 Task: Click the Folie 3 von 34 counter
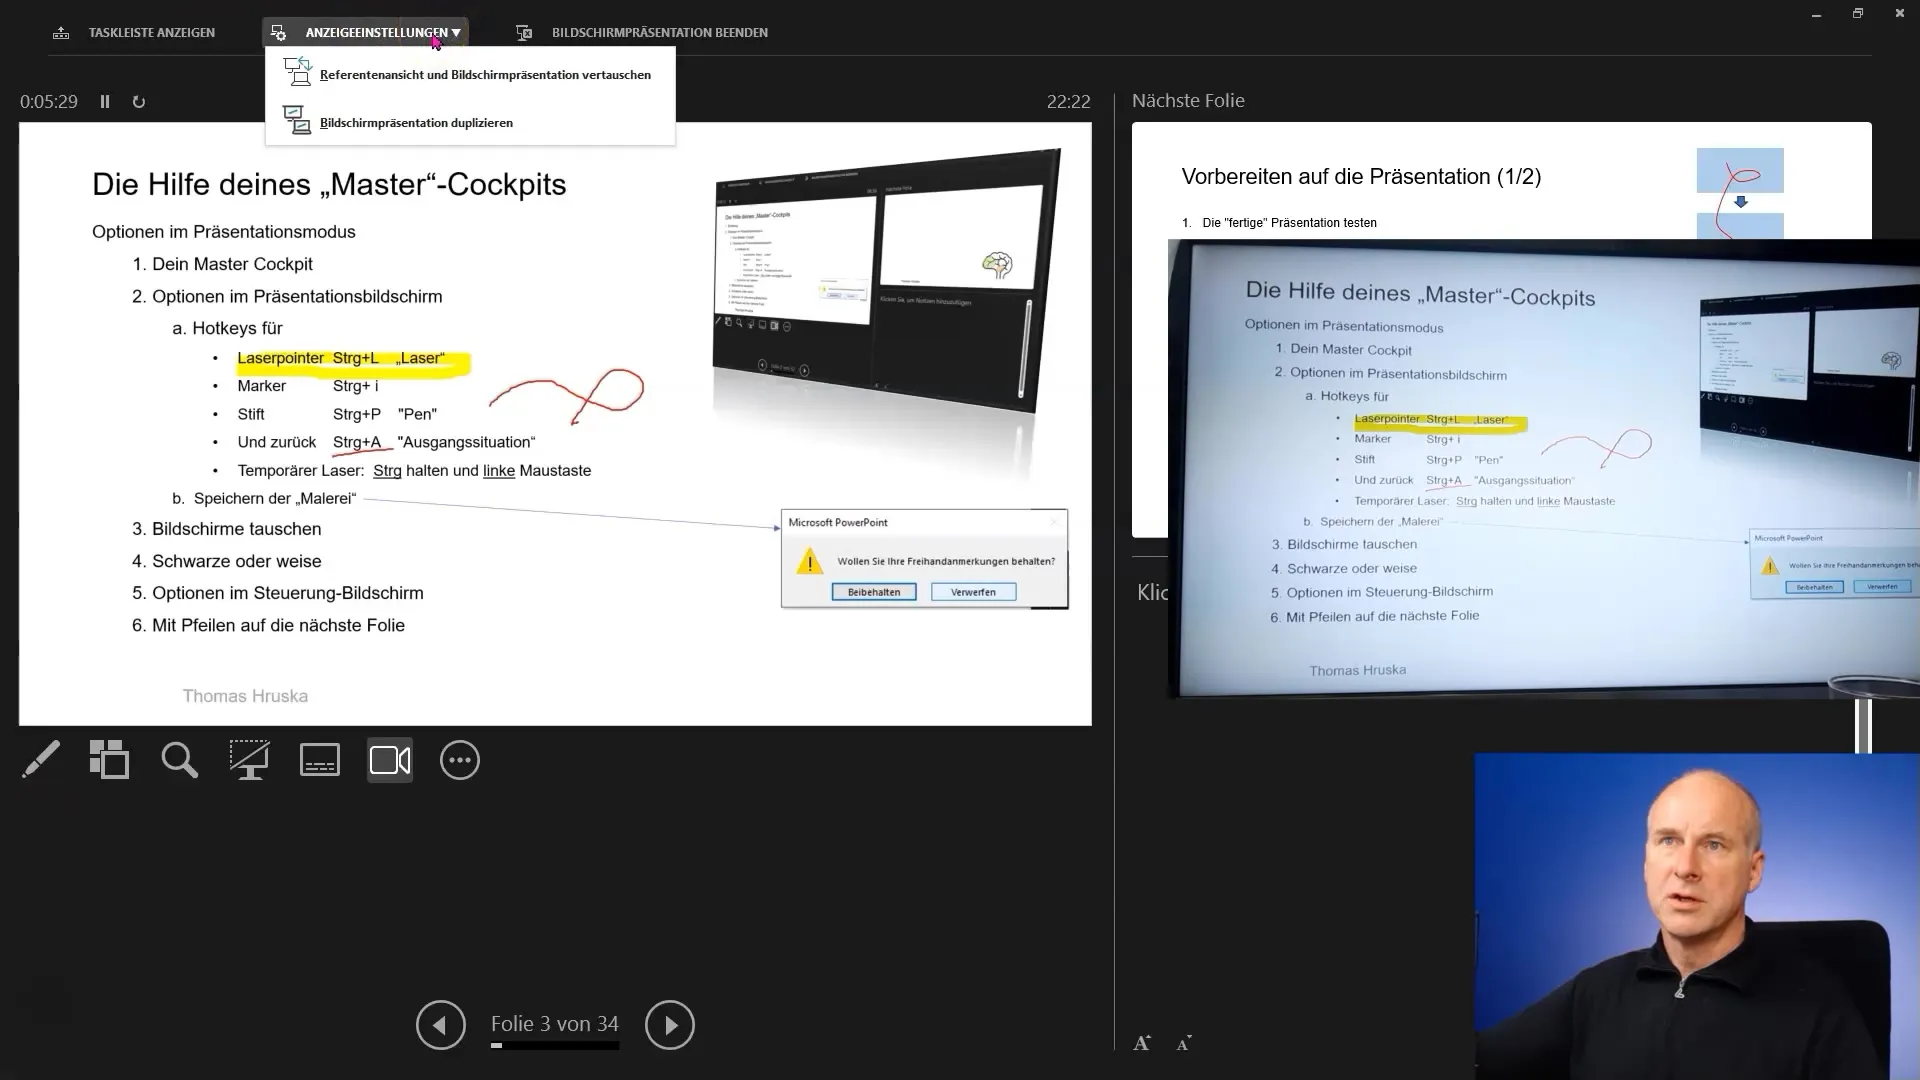pyautogui.click(x=555, y=1024)
